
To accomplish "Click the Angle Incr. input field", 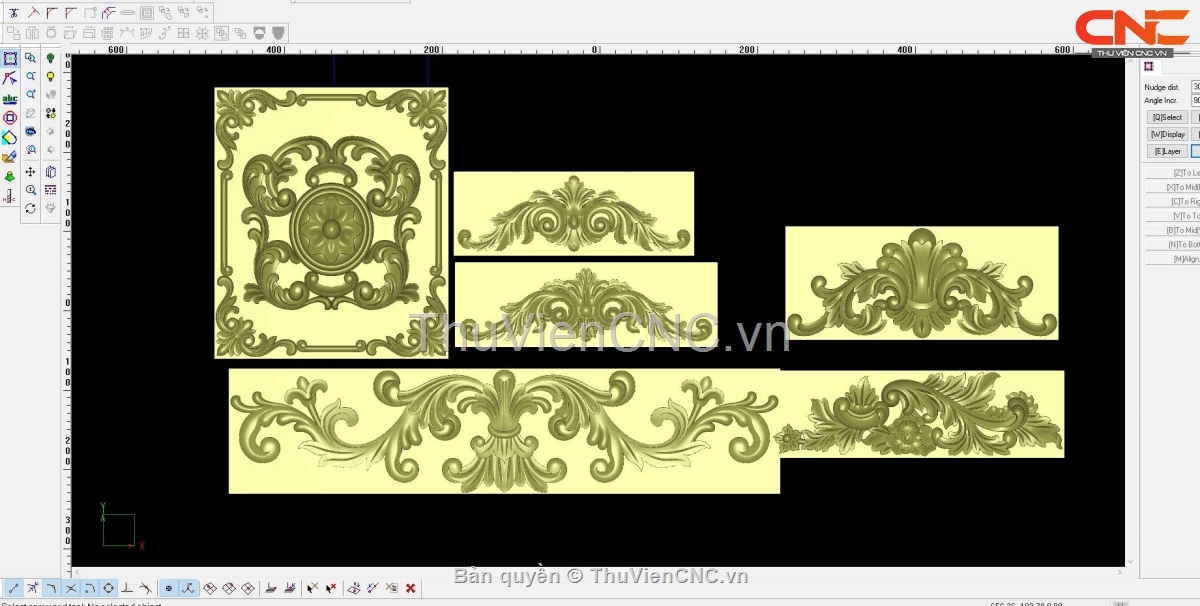I will tap(1195, 101).
